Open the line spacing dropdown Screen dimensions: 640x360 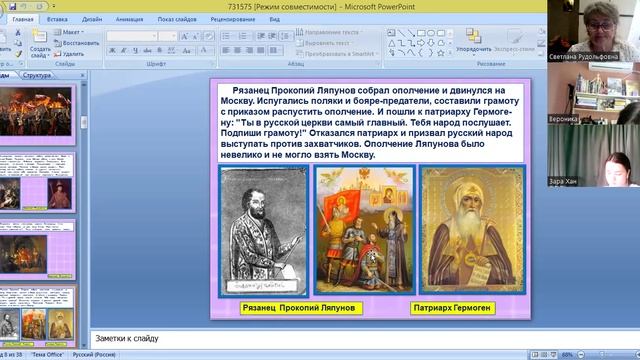(286, 36)
